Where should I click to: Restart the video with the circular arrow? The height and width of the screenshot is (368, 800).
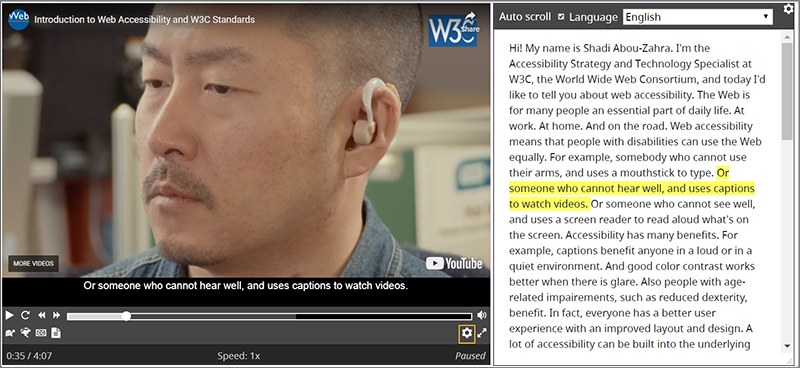[25, 315]
